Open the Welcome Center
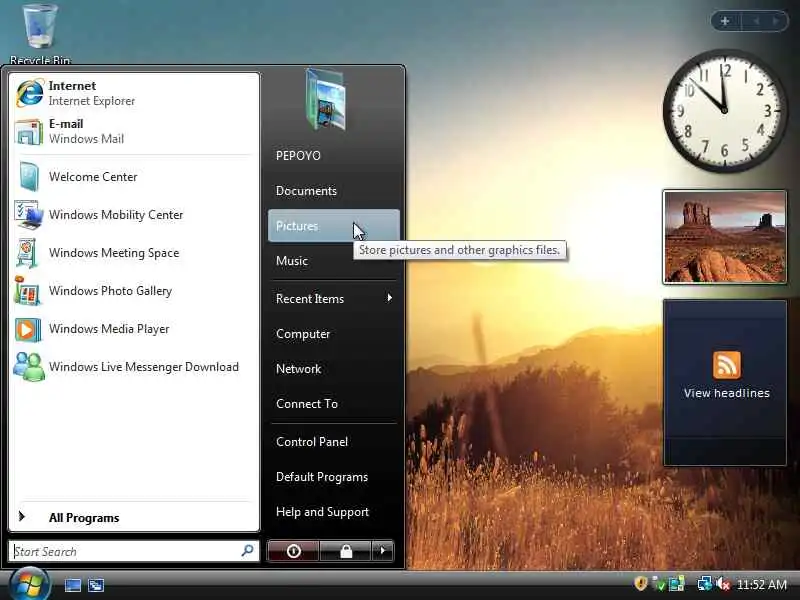This screenshot has width=800, height=600. click(134, 177)
